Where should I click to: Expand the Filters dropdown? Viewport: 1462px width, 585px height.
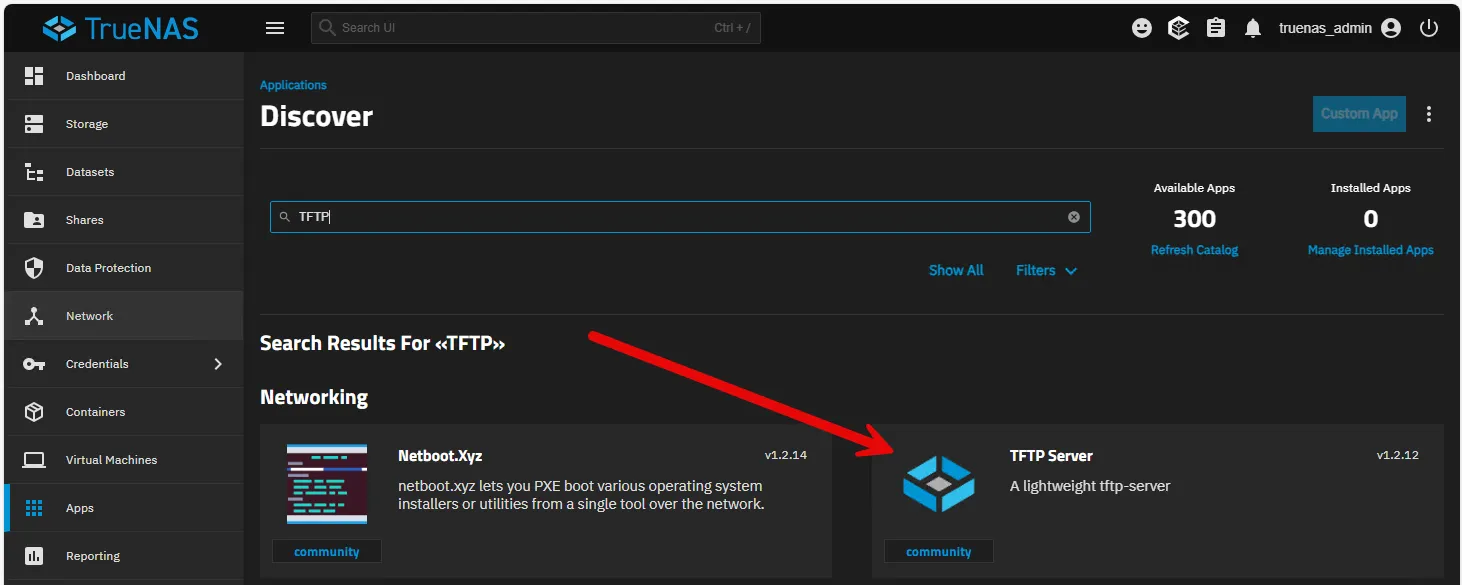pyautogui.click(x=1046, y=270)
